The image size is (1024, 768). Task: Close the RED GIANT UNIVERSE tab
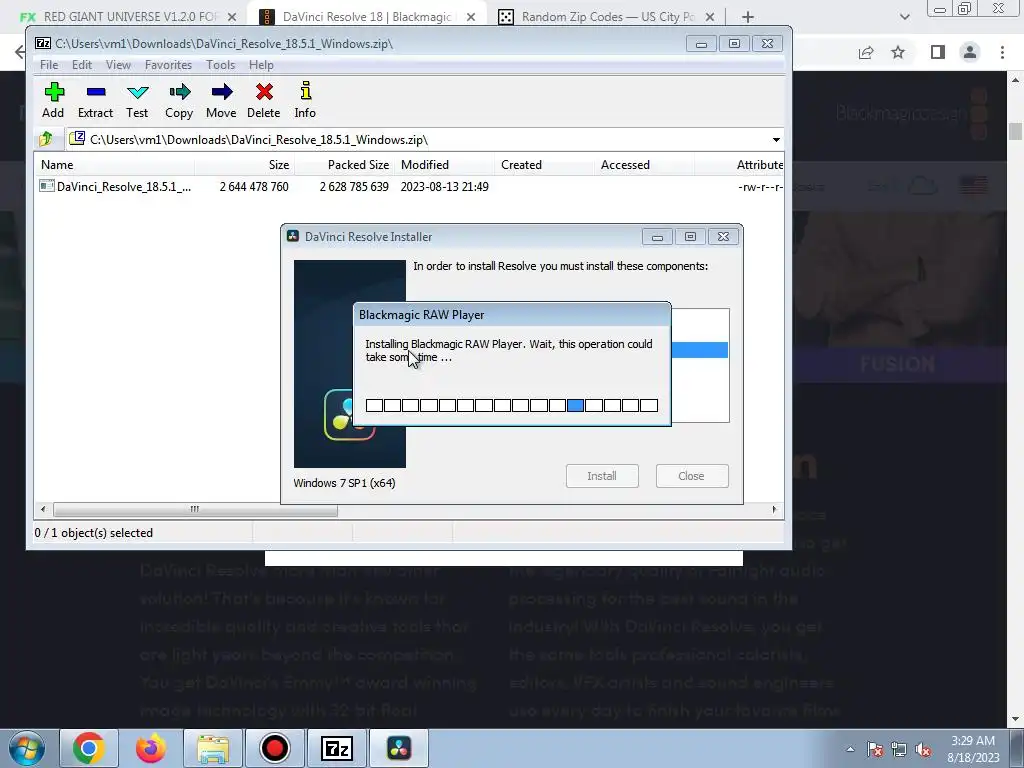232,17
